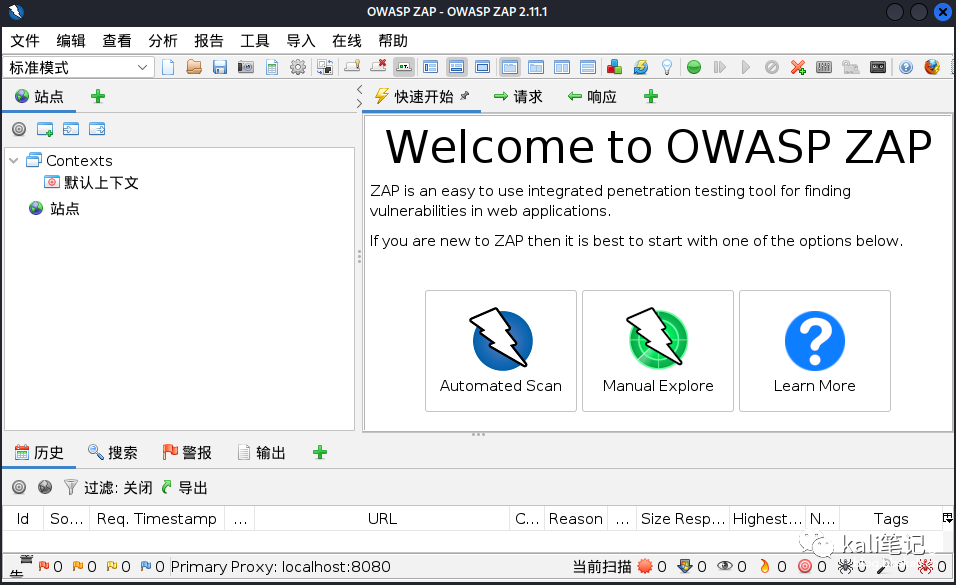Launch the Firefox browser icon in toolbar
Screen dimensions: 956x585
point(932,67)
